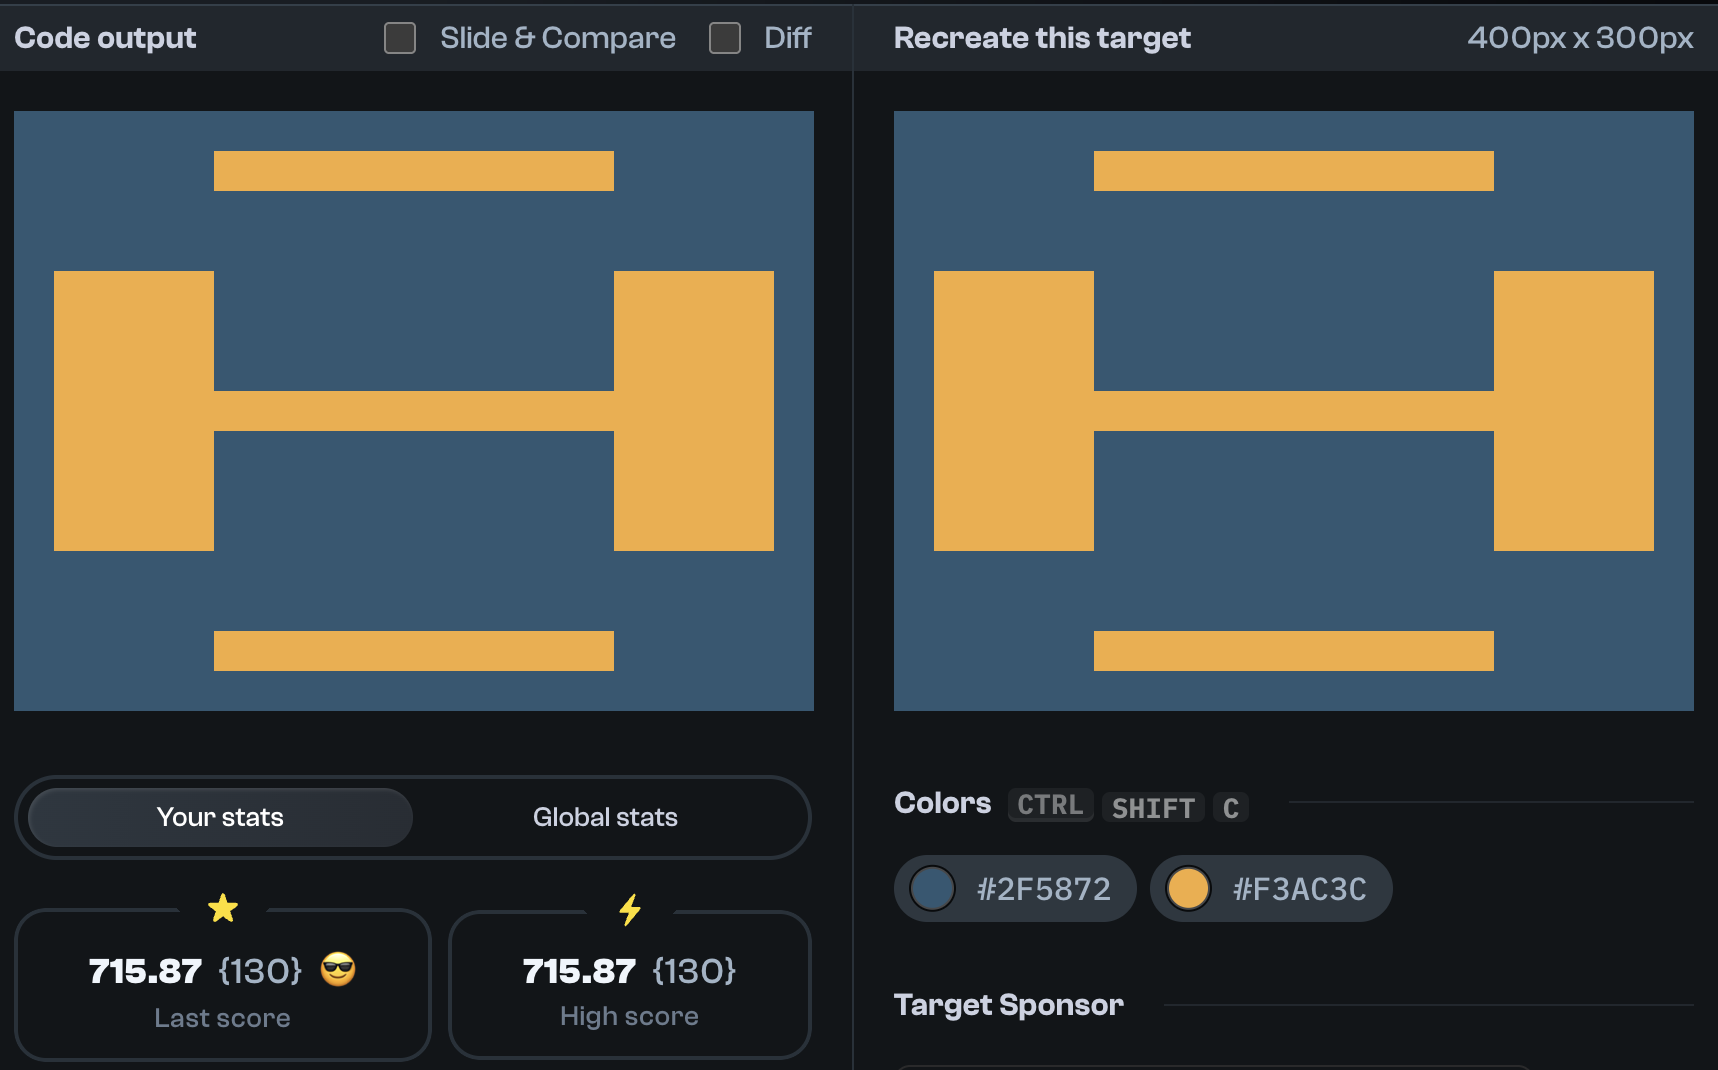This screenshot has height=1070, width=1718.
Task: Click the CTRL key badge
Action: point(1051,805)
